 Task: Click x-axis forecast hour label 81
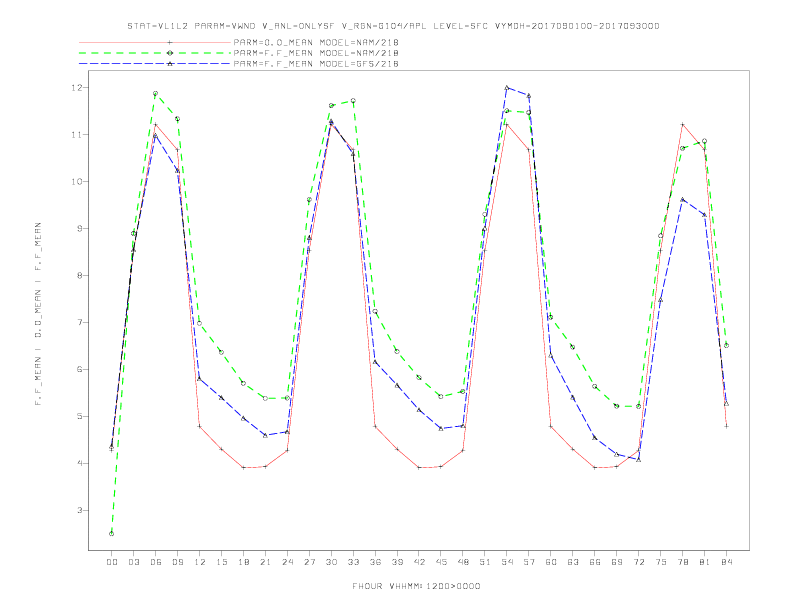coord(705,562)
